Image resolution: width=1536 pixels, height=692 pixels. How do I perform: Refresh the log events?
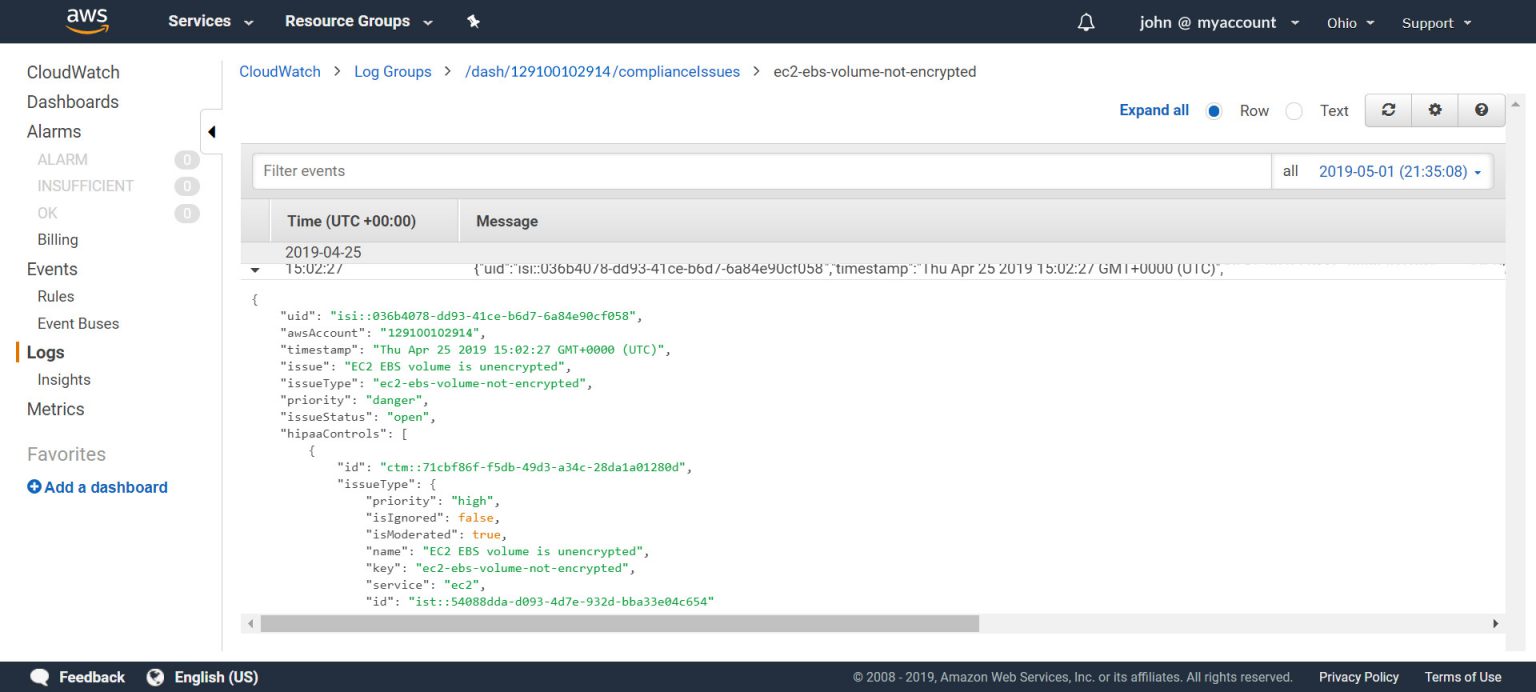point(1388,110)
